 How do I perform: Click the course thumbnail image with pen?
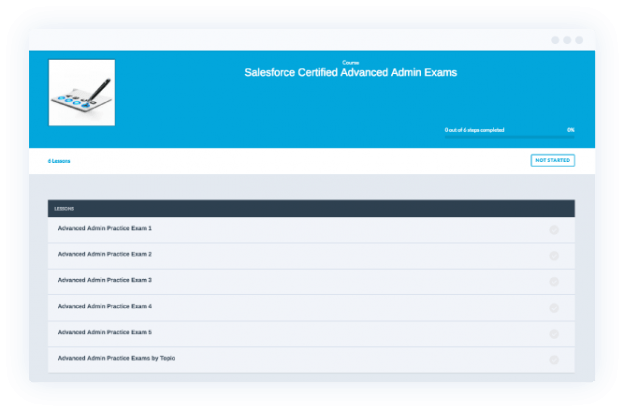click(82, 93)
